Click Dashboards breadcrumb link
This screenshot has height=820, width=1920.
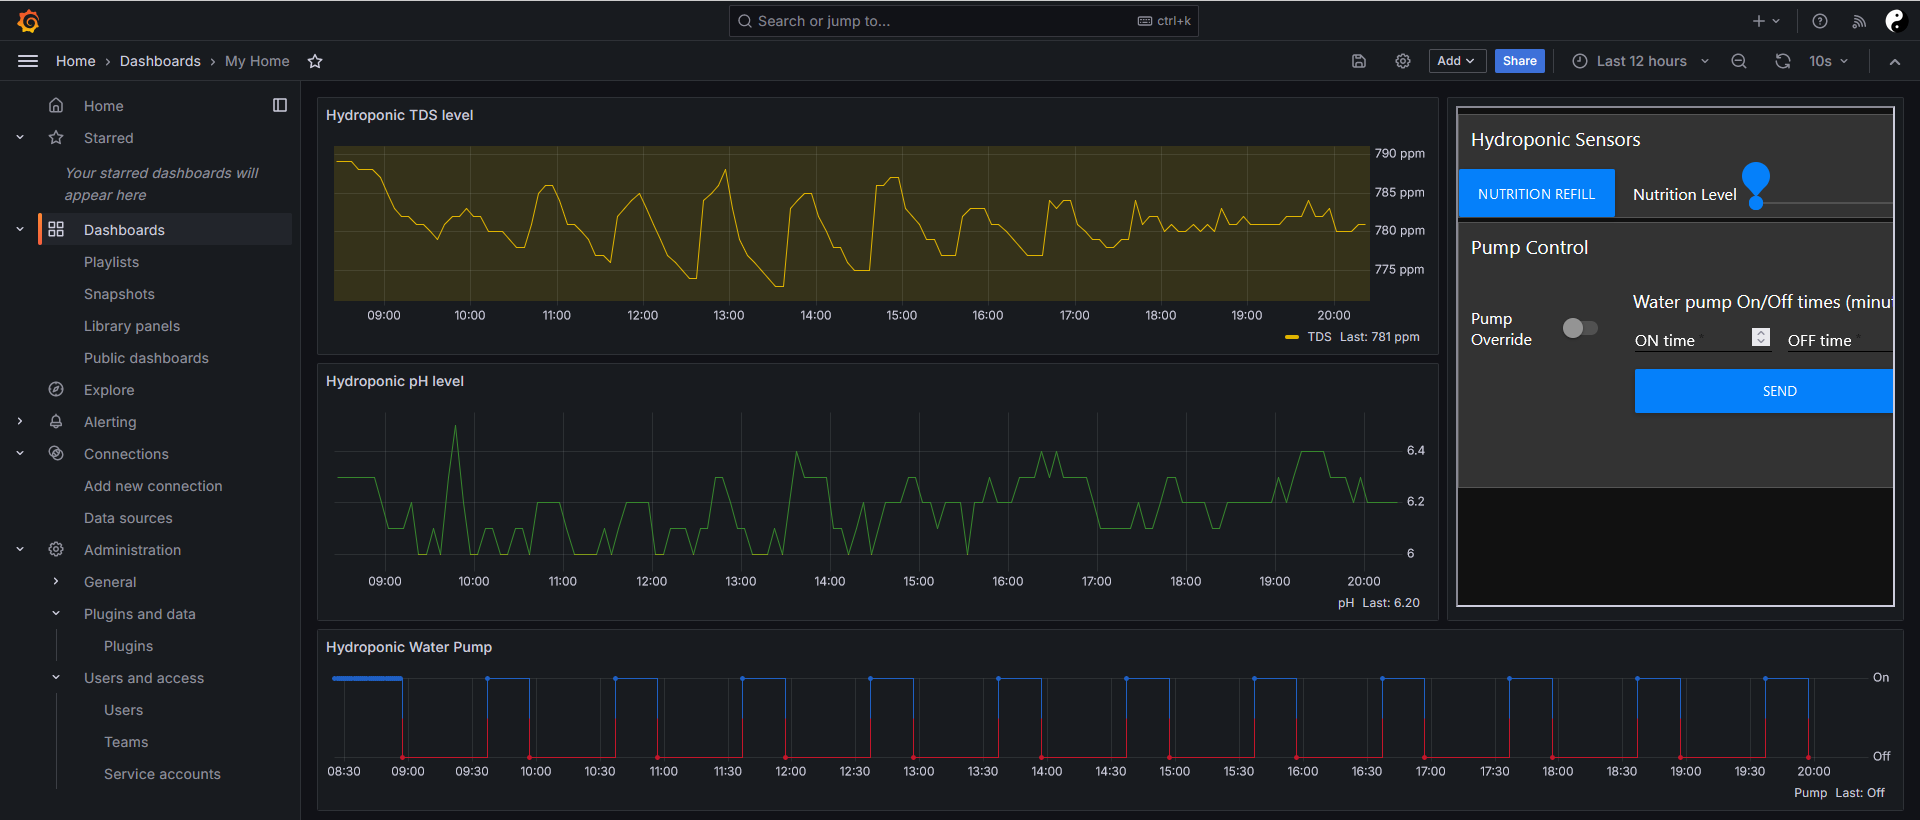pyautogui.click(x=160, y=61)
